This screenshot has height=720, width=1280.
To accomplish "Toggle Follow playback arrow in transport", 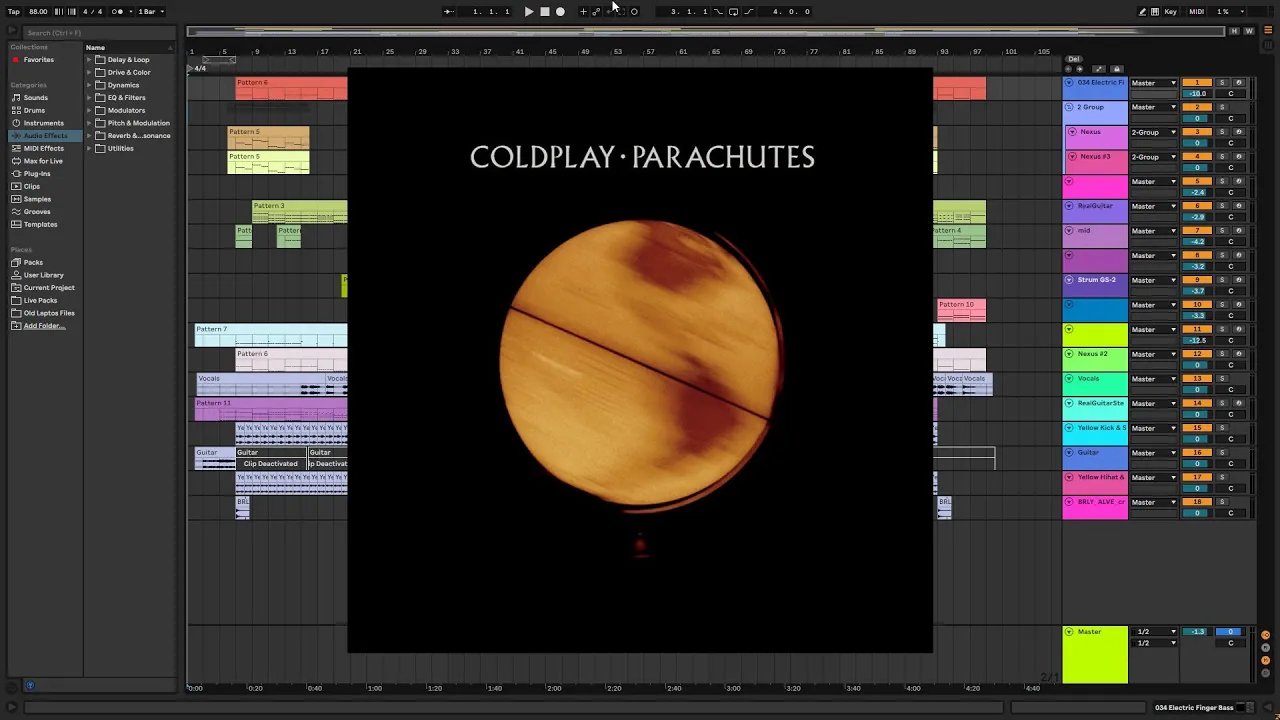I will [x=449, y=12].
